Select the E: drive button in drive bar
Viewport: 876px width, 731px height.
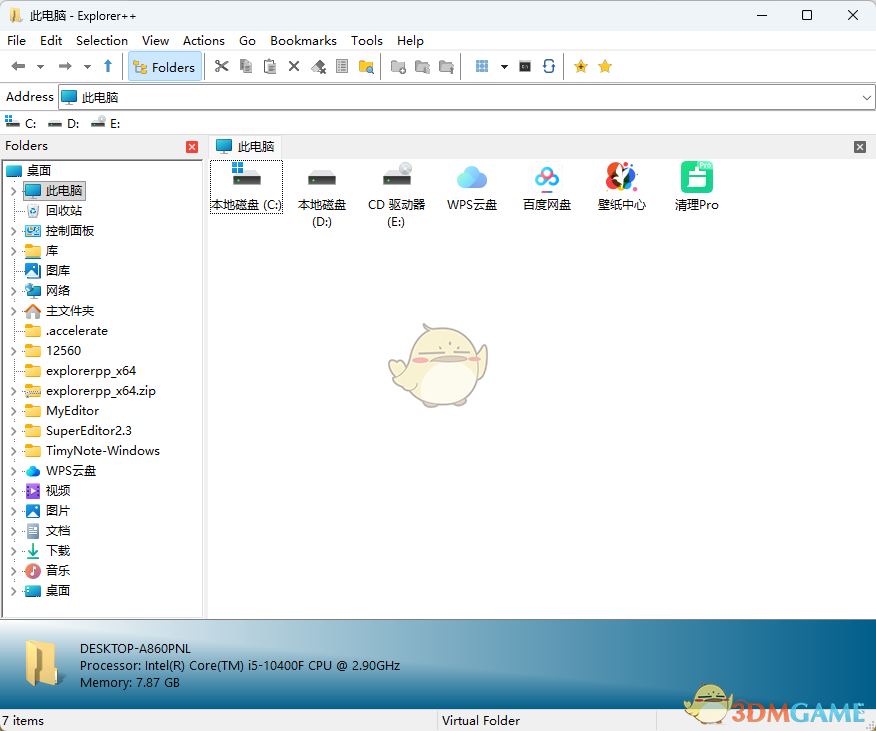[x=105, y=122]
